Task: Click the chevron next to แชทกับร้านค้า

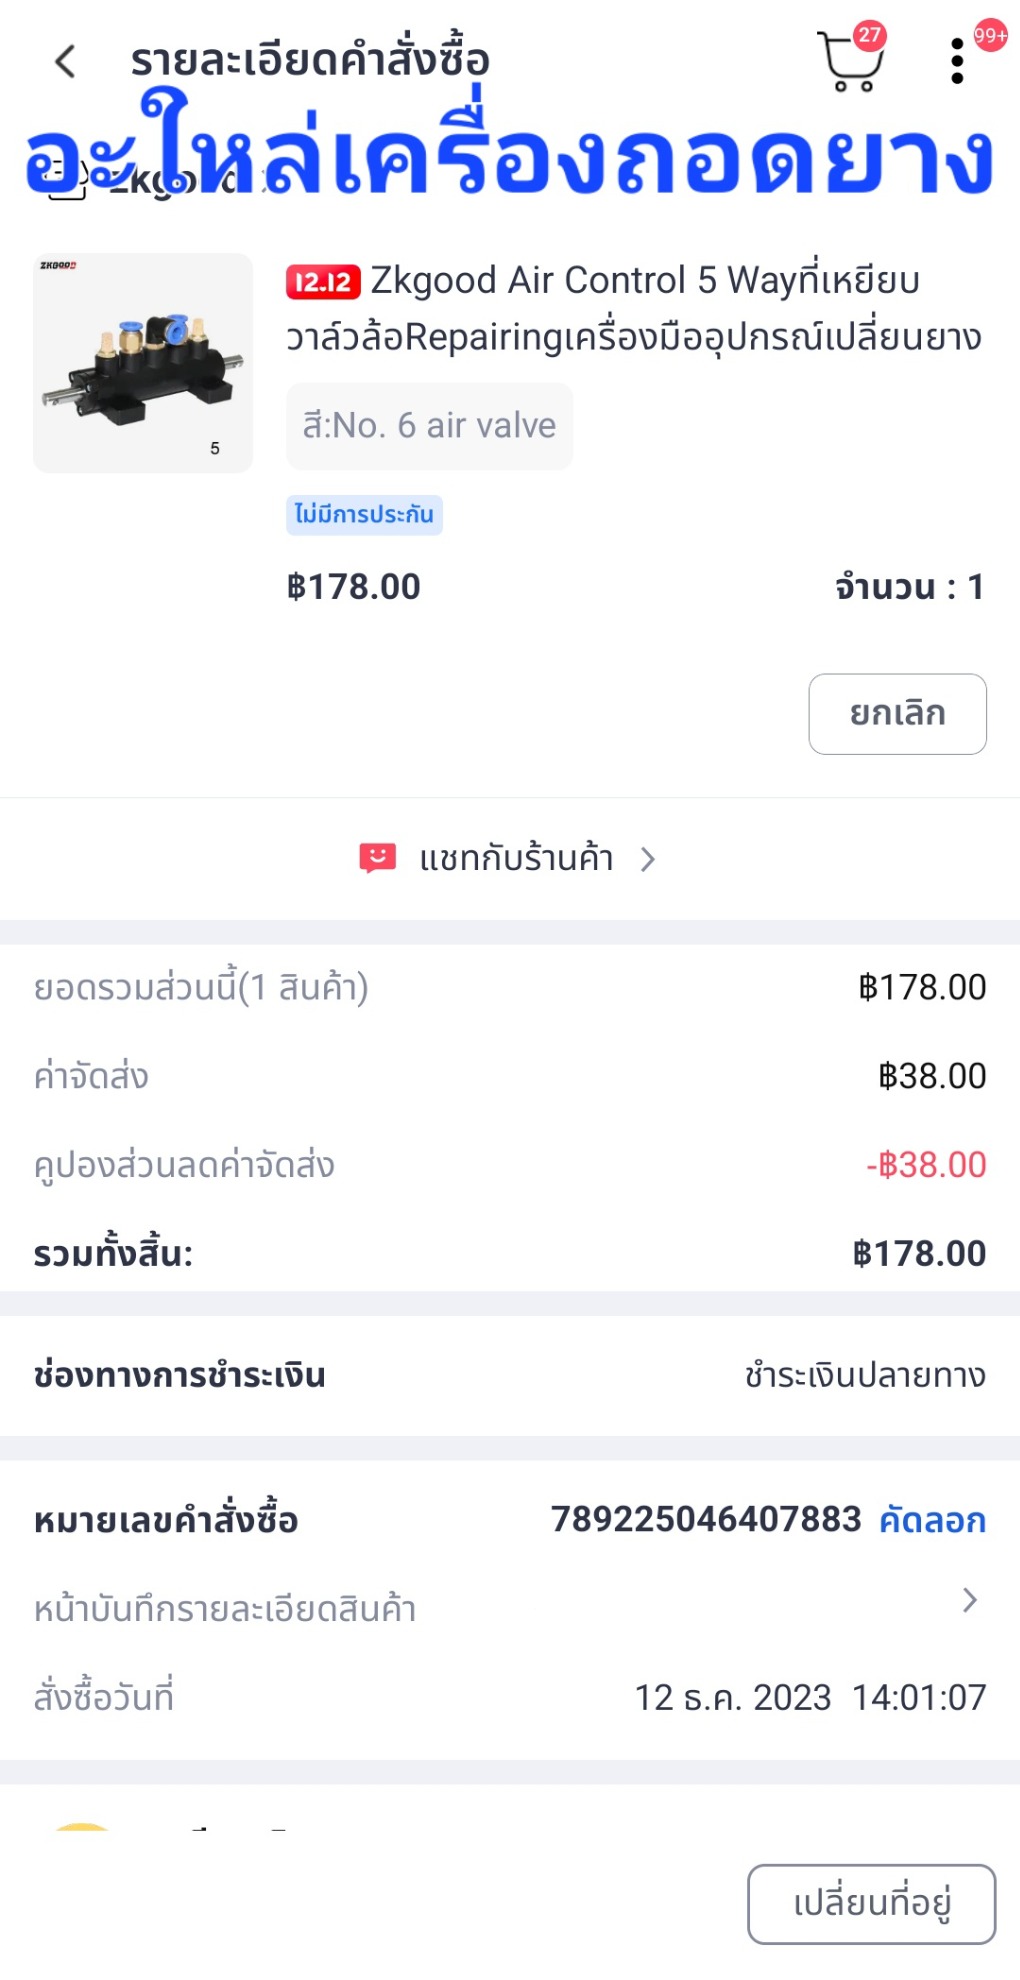Action: point(648,859)
